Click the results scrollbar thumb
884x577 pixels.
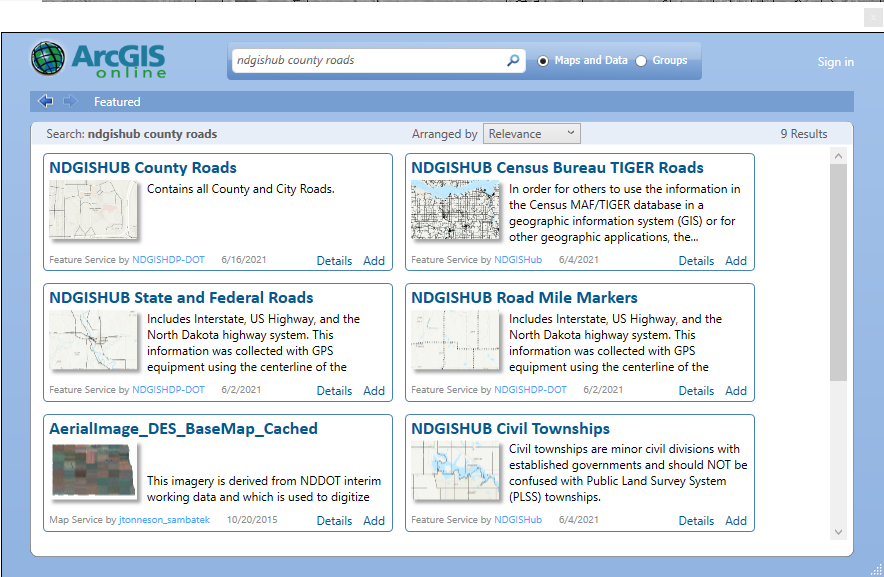pos(838,272)
